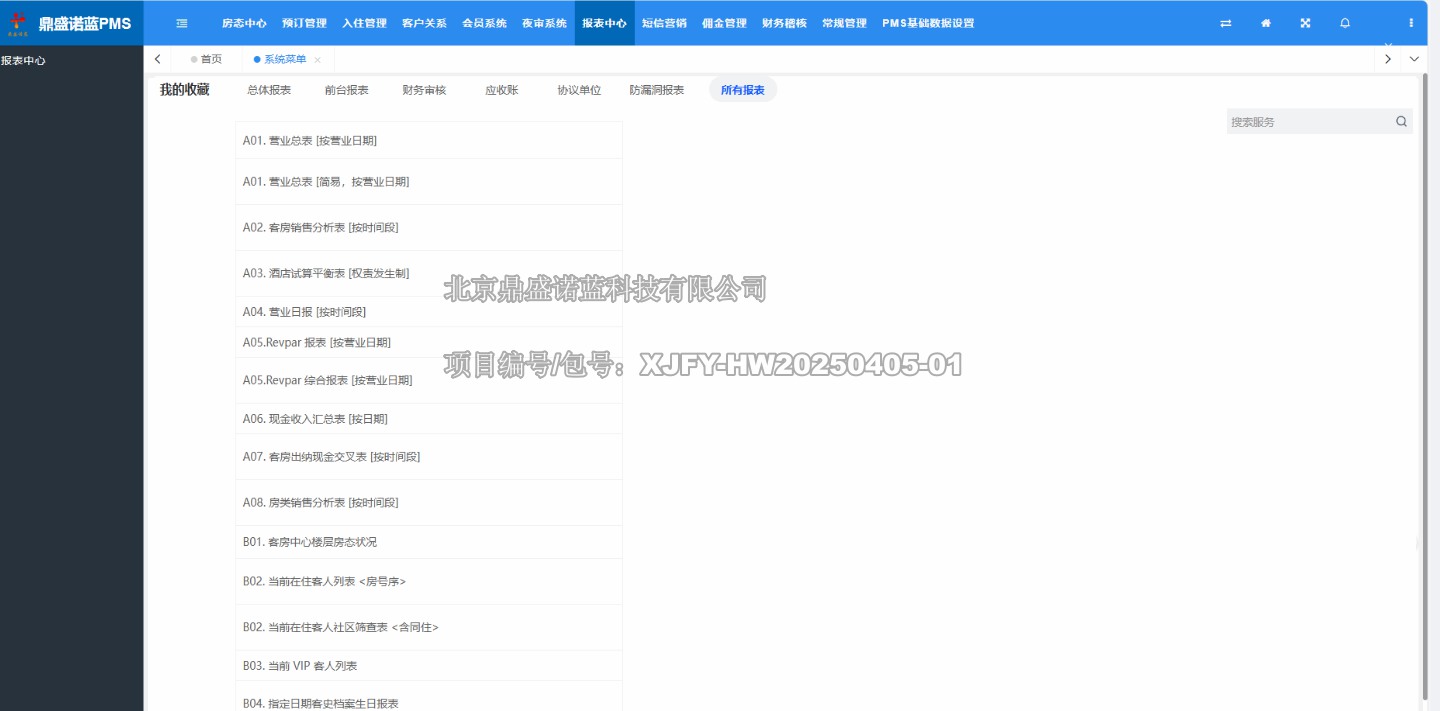The height and width of the screenshot is (711, 1440).
Task: Open A02. 客房销售分析表 report
Action: coord(428,228)
